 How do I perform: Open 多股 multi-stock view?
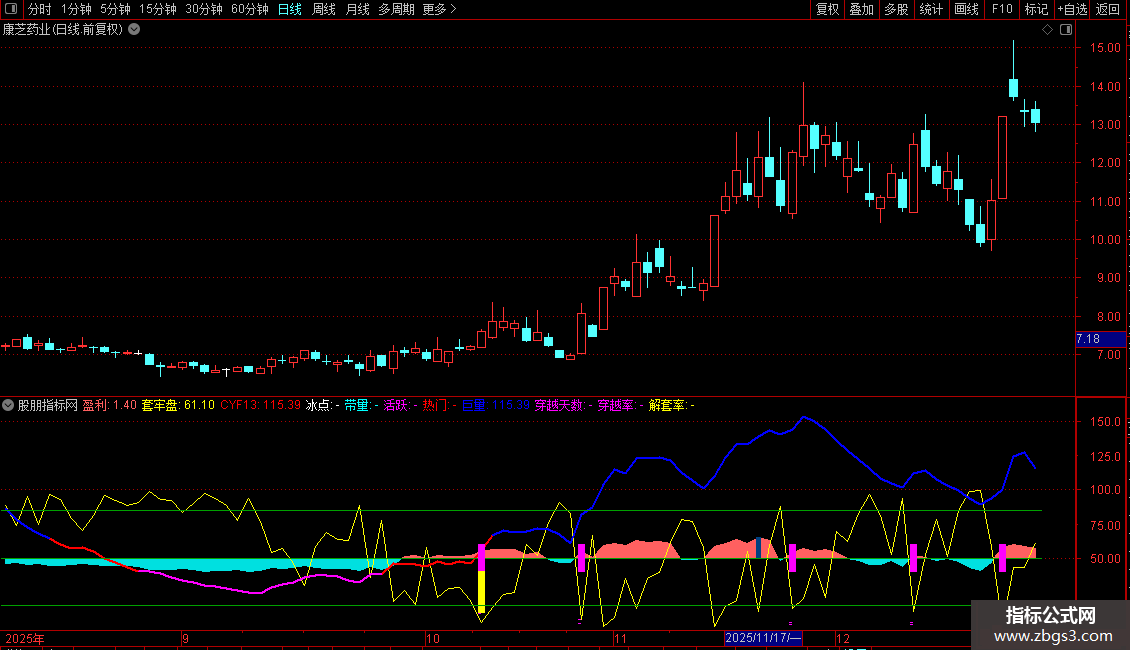point(897,9)
